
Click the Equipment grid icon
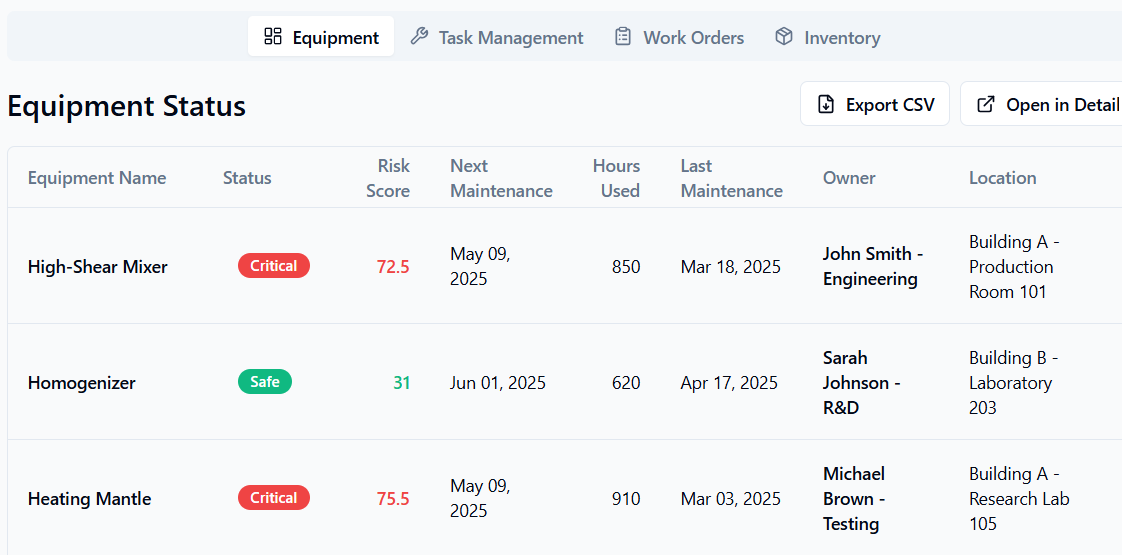tap(273, 36)
